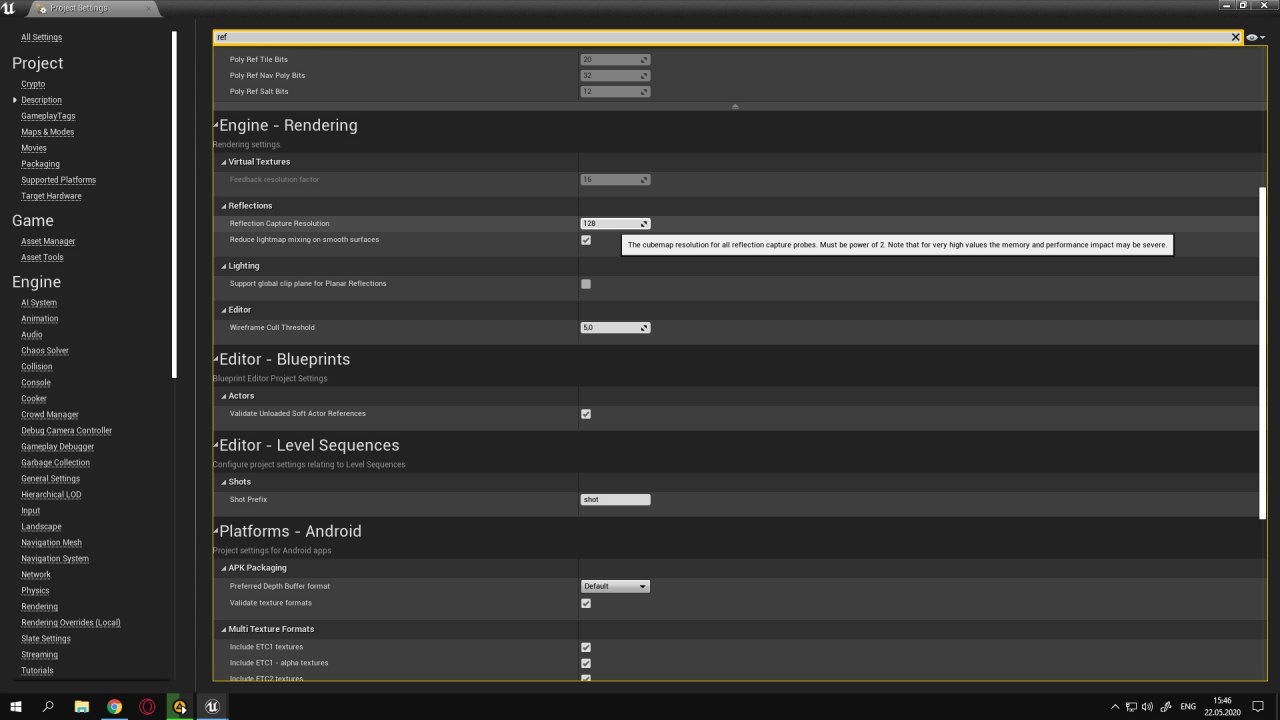The height and width of the screenshot is (720, 1280).
Task: Click the sidebar category scrollbar
Action: pos(175,204)
